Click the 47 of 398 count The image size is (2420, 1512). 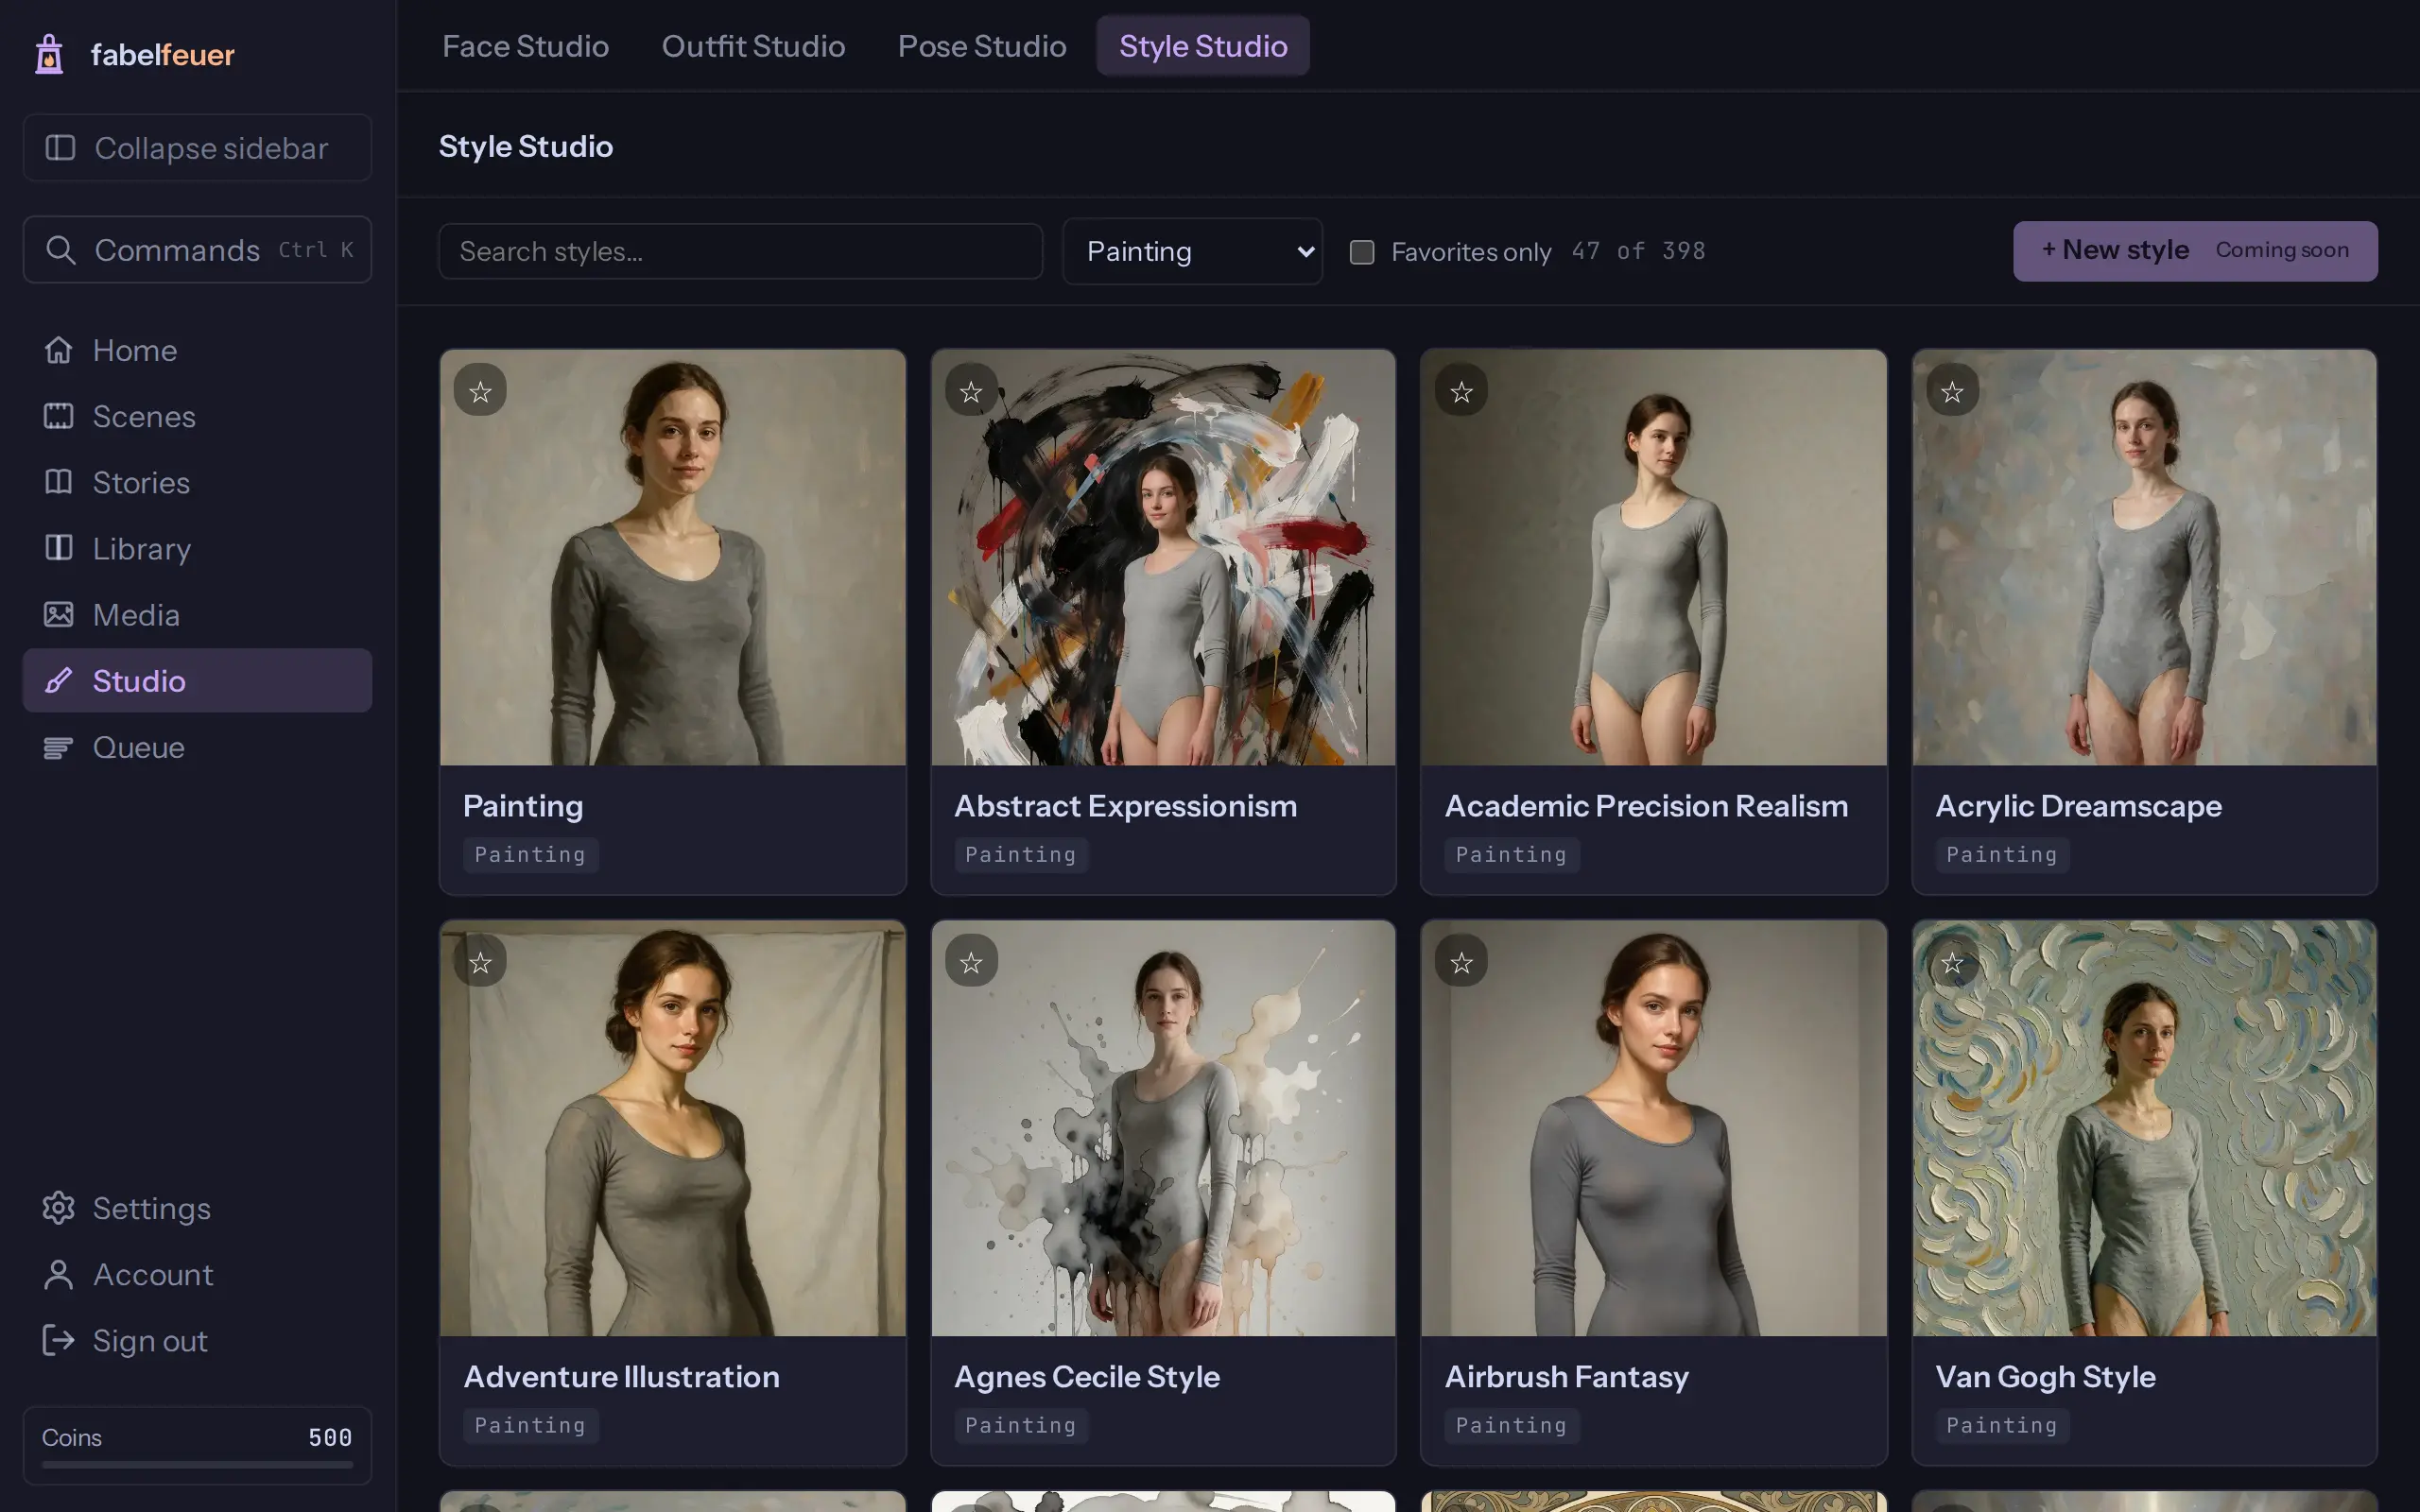[1638, 251]
